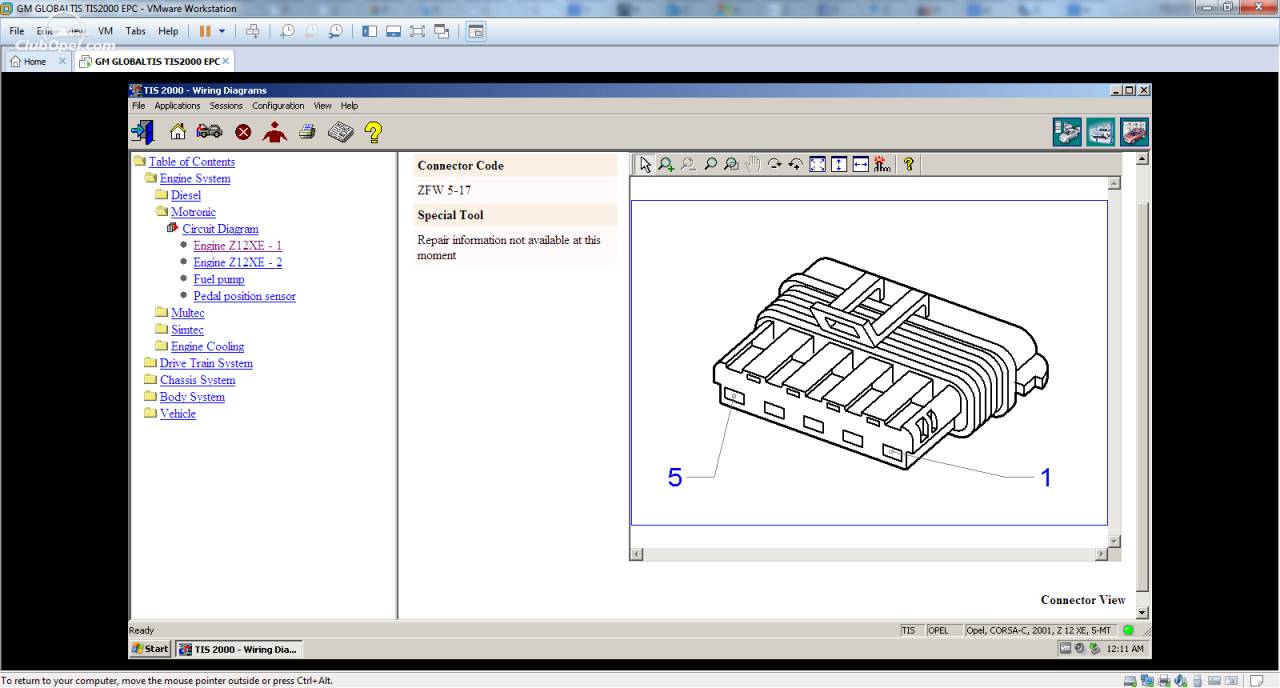1280x688 pixels.
Task: Open vehicle selection car icon
Action: point(209,131)
